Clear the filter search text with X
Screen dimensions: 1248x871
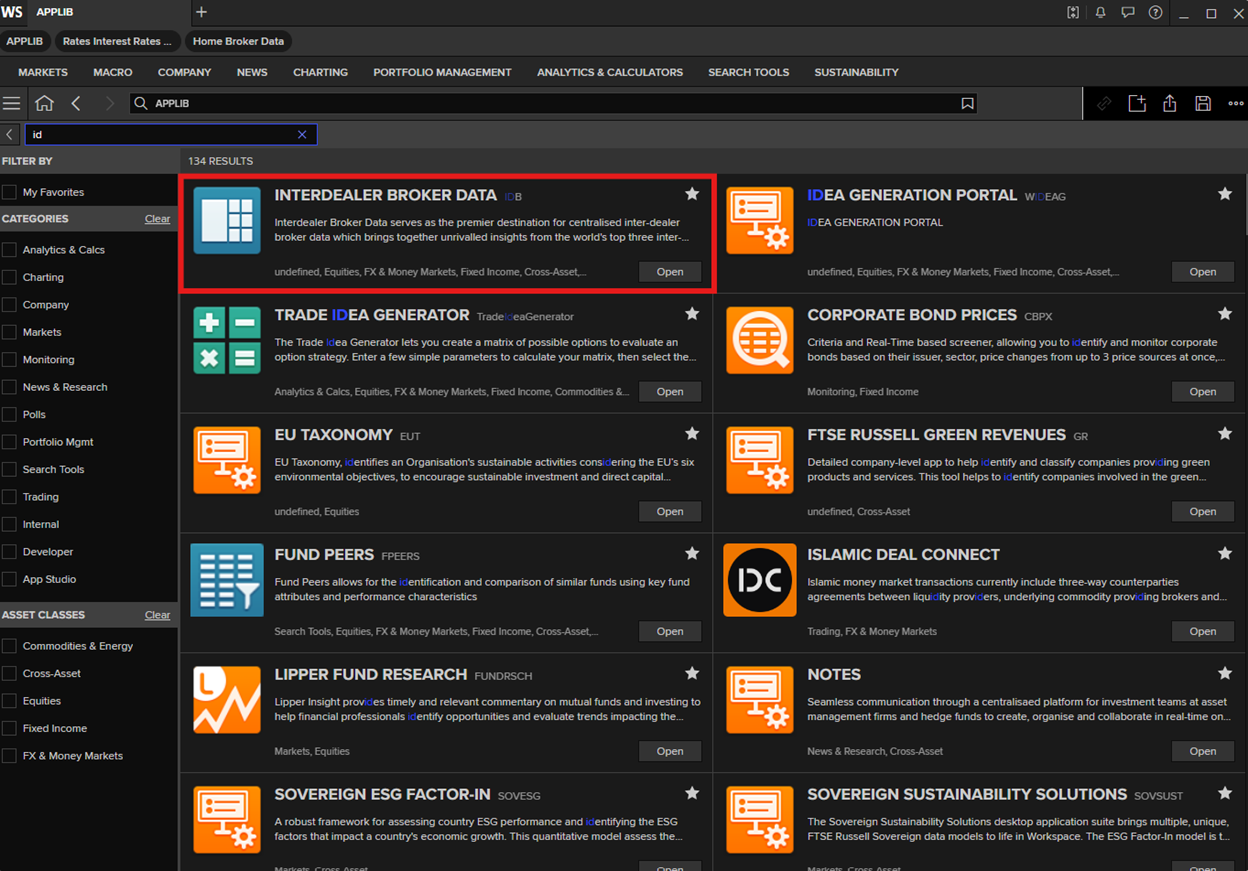(x=302, y=134)
